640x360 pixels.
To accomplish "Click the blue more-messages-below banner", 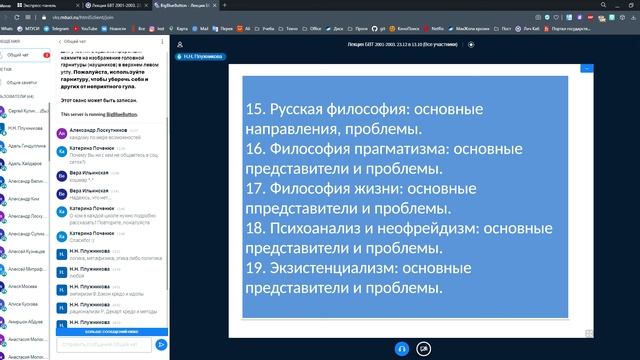I will click(111, 332).
